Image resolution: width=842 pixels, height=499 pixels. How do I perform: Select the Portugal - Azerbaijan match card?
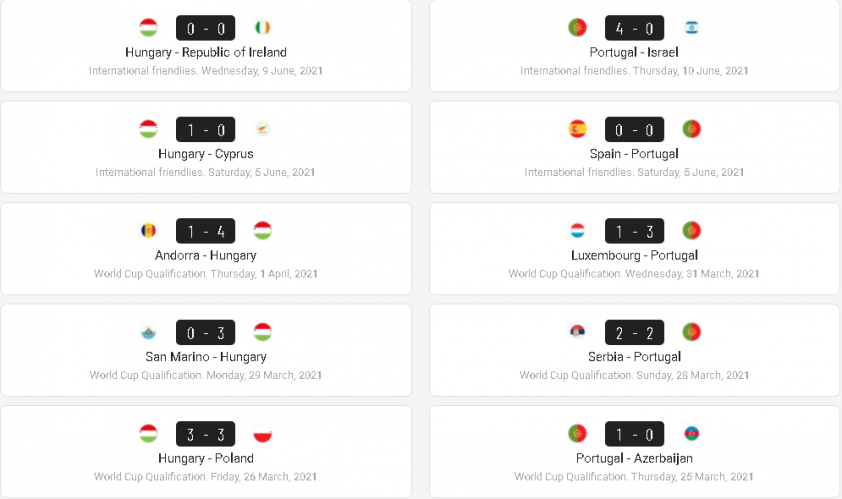click(x=634, y=451)
